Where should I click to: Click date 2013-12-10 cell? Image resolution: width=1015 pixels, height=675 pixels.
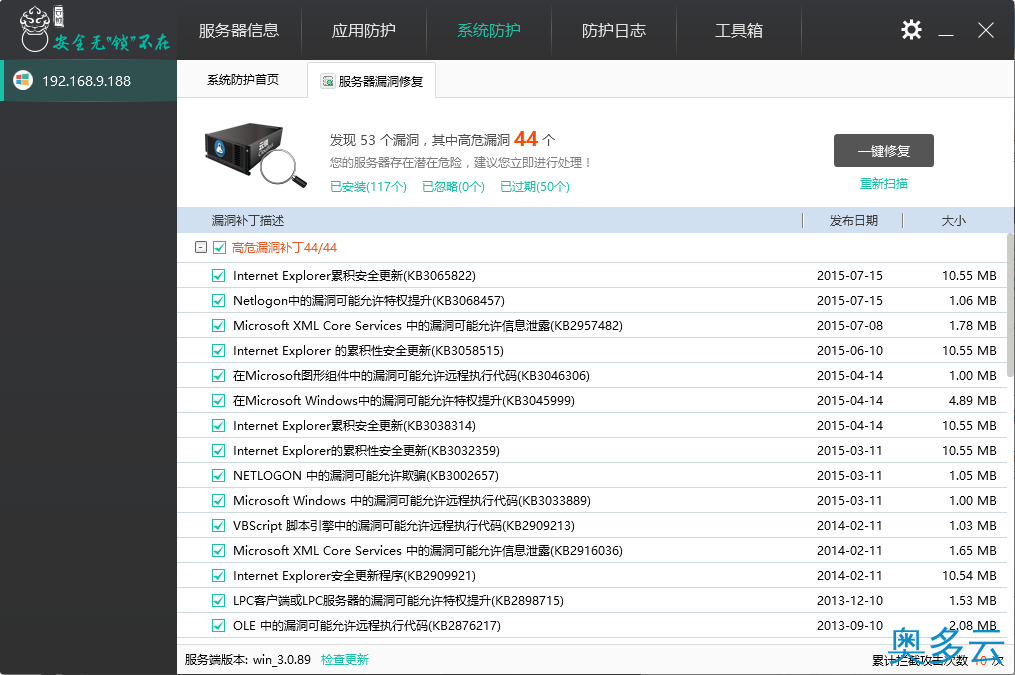tap(849, 601)
